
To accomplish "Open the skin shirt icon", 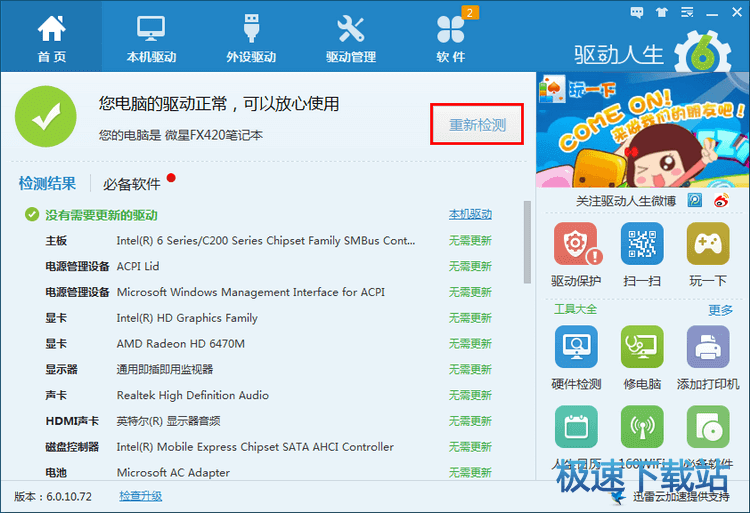I will point(662,12).
